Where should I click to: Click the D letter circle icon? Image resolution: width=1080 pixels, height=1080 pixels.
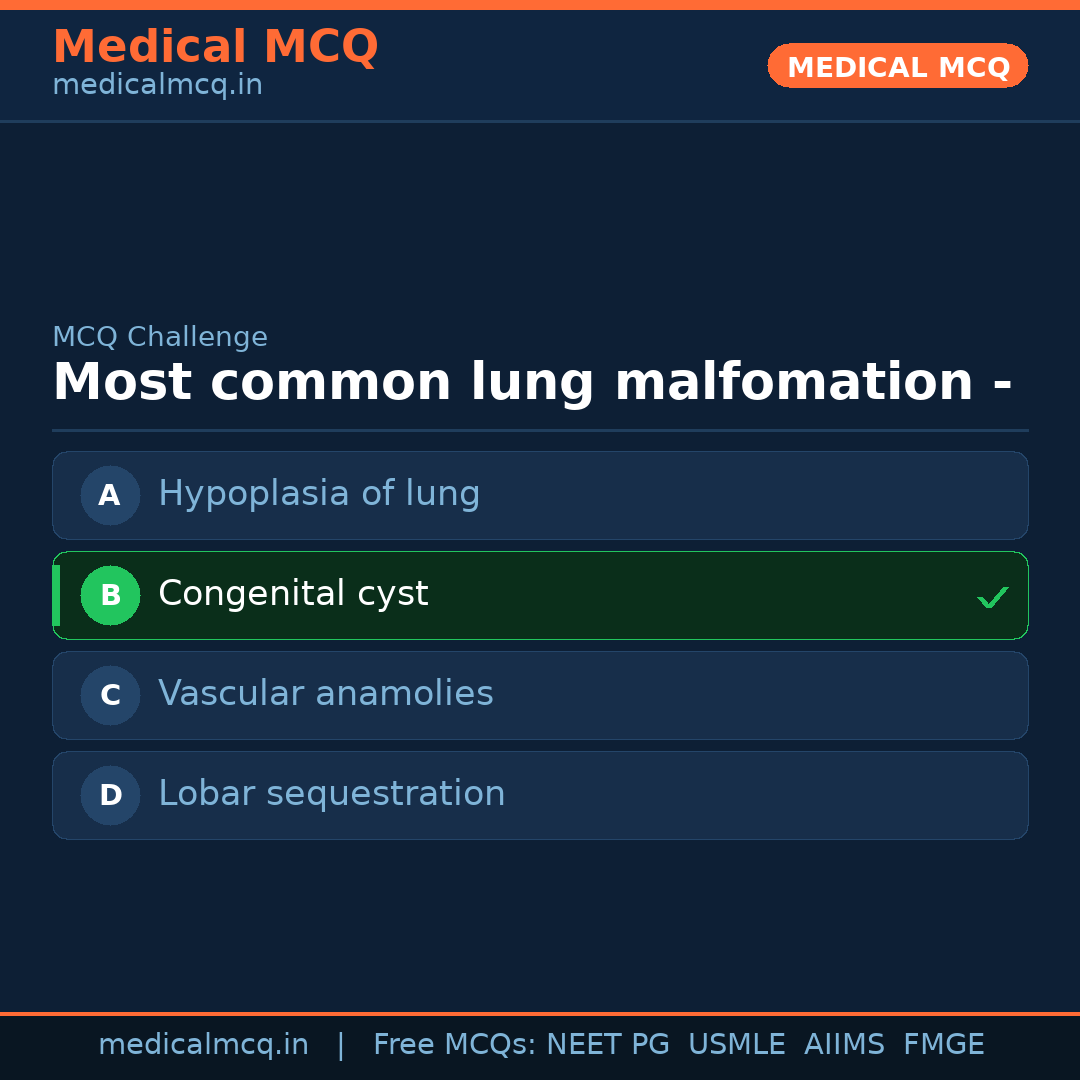(x=110, y=795)
